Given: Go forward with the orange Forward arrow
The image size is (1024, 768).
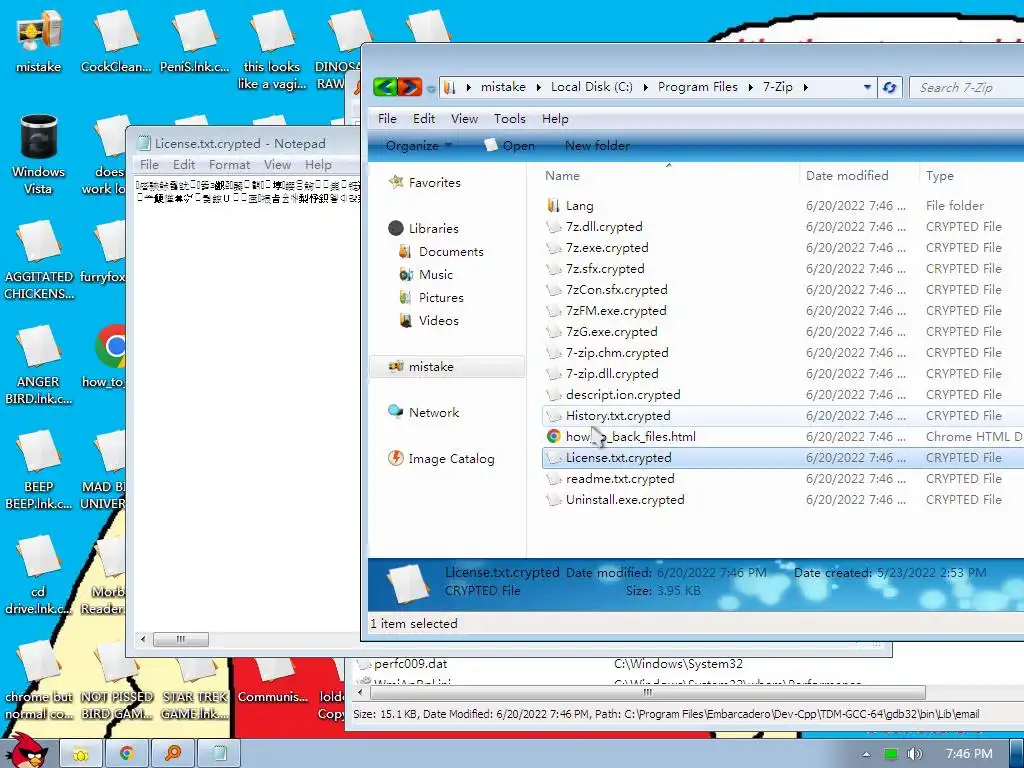Looking at the screenshot, I should (410, 87).
